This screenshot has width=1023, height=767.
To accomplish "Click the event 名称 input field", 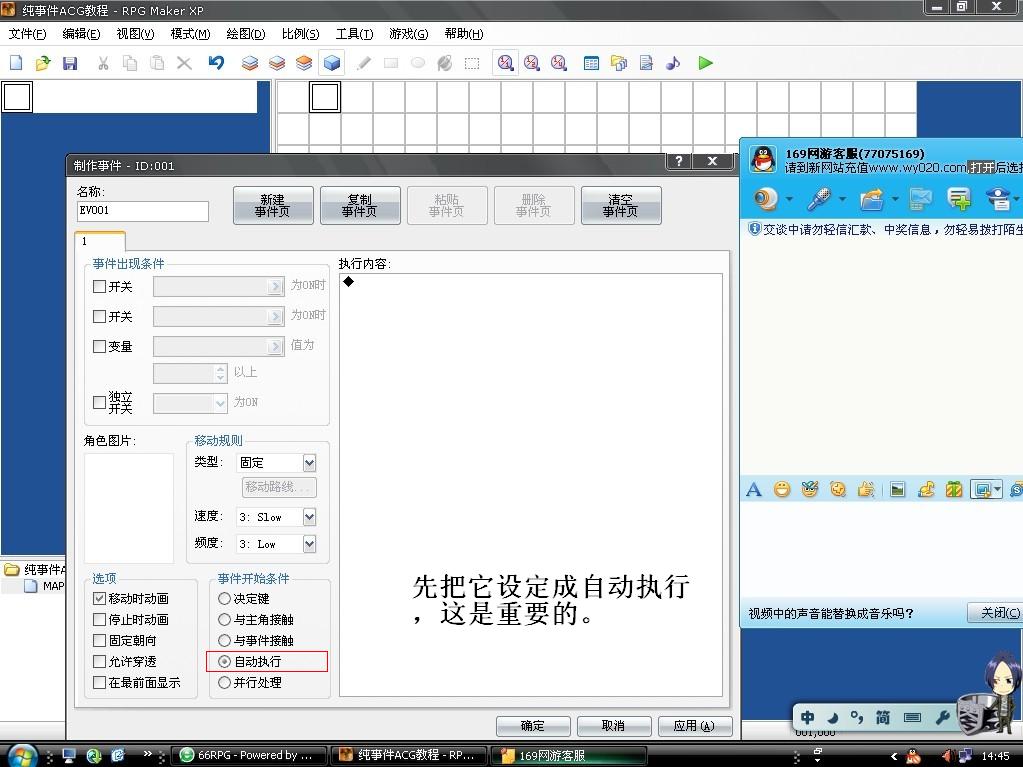I will pyautogui.click(x=143, y=211).
